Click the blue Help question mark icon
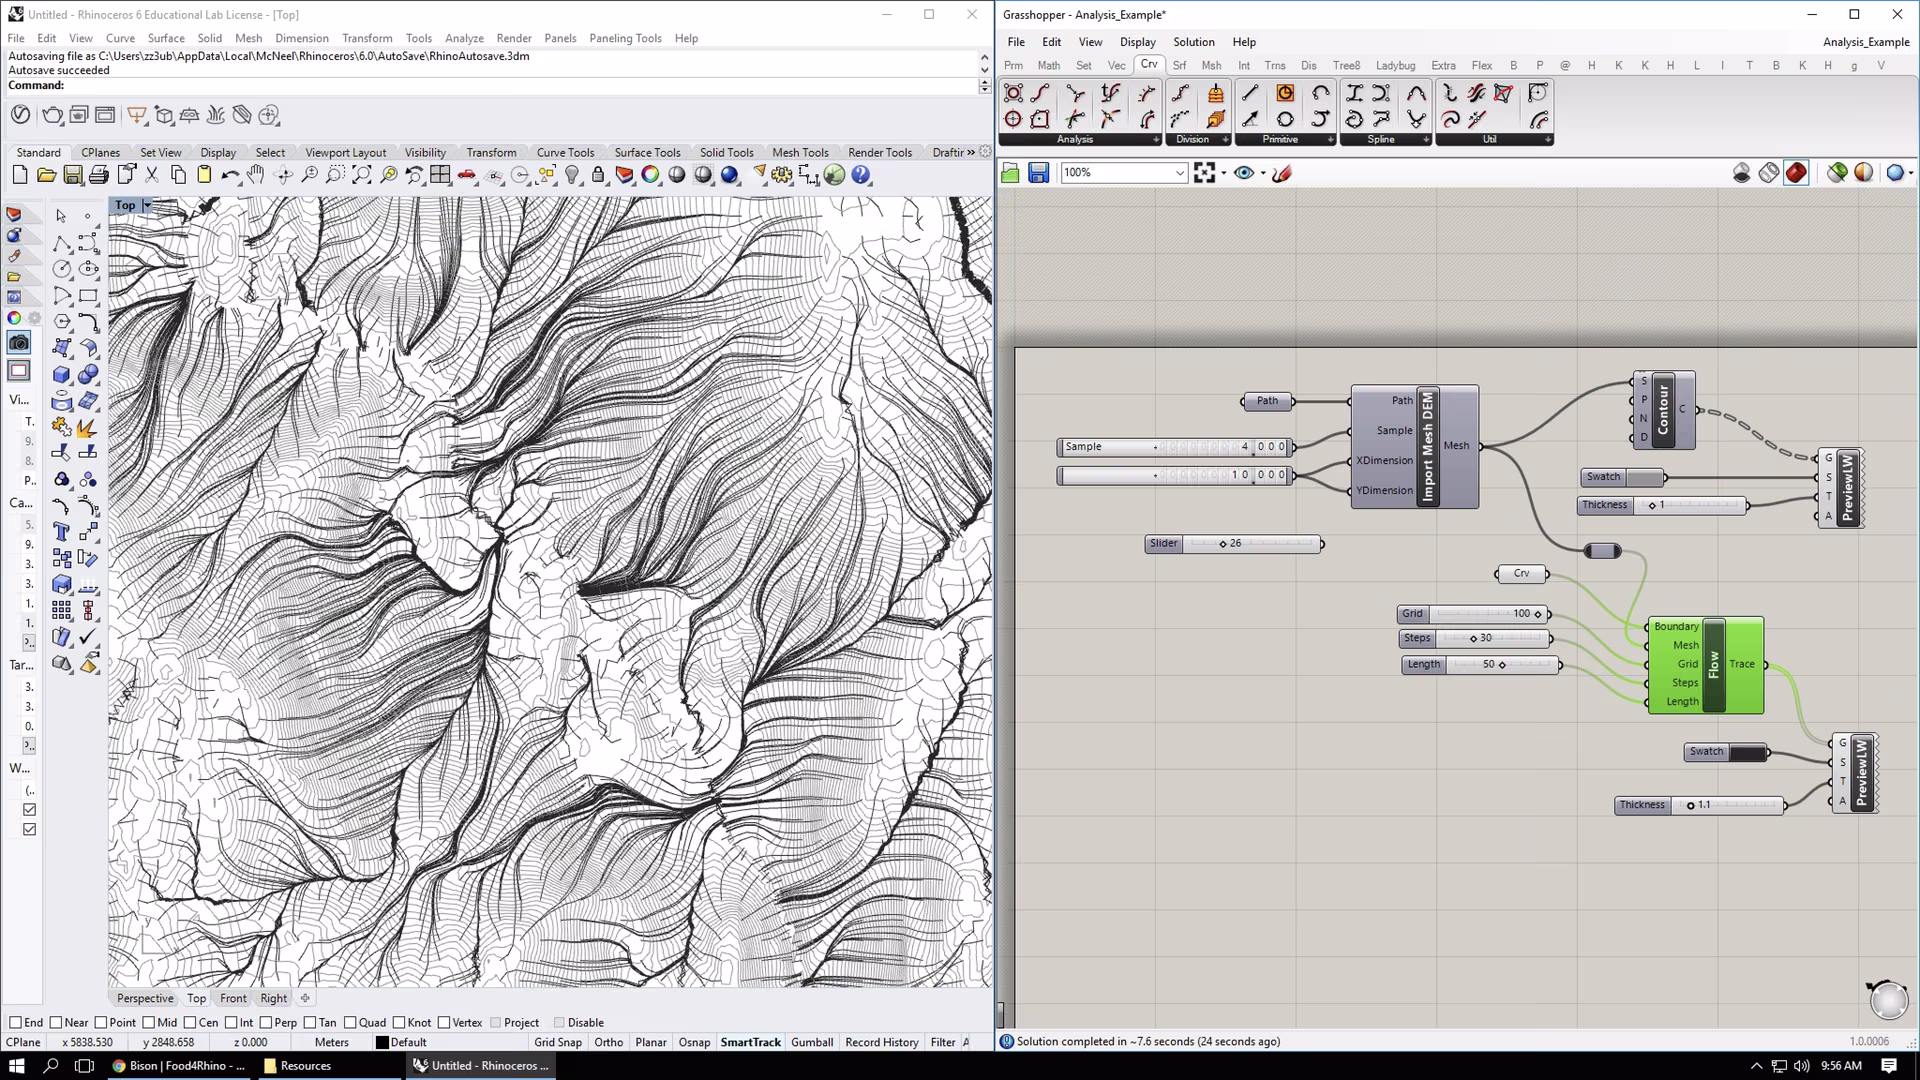Screen dimensions: 1920x1080 pyautogui.click(x=861, y=175)
